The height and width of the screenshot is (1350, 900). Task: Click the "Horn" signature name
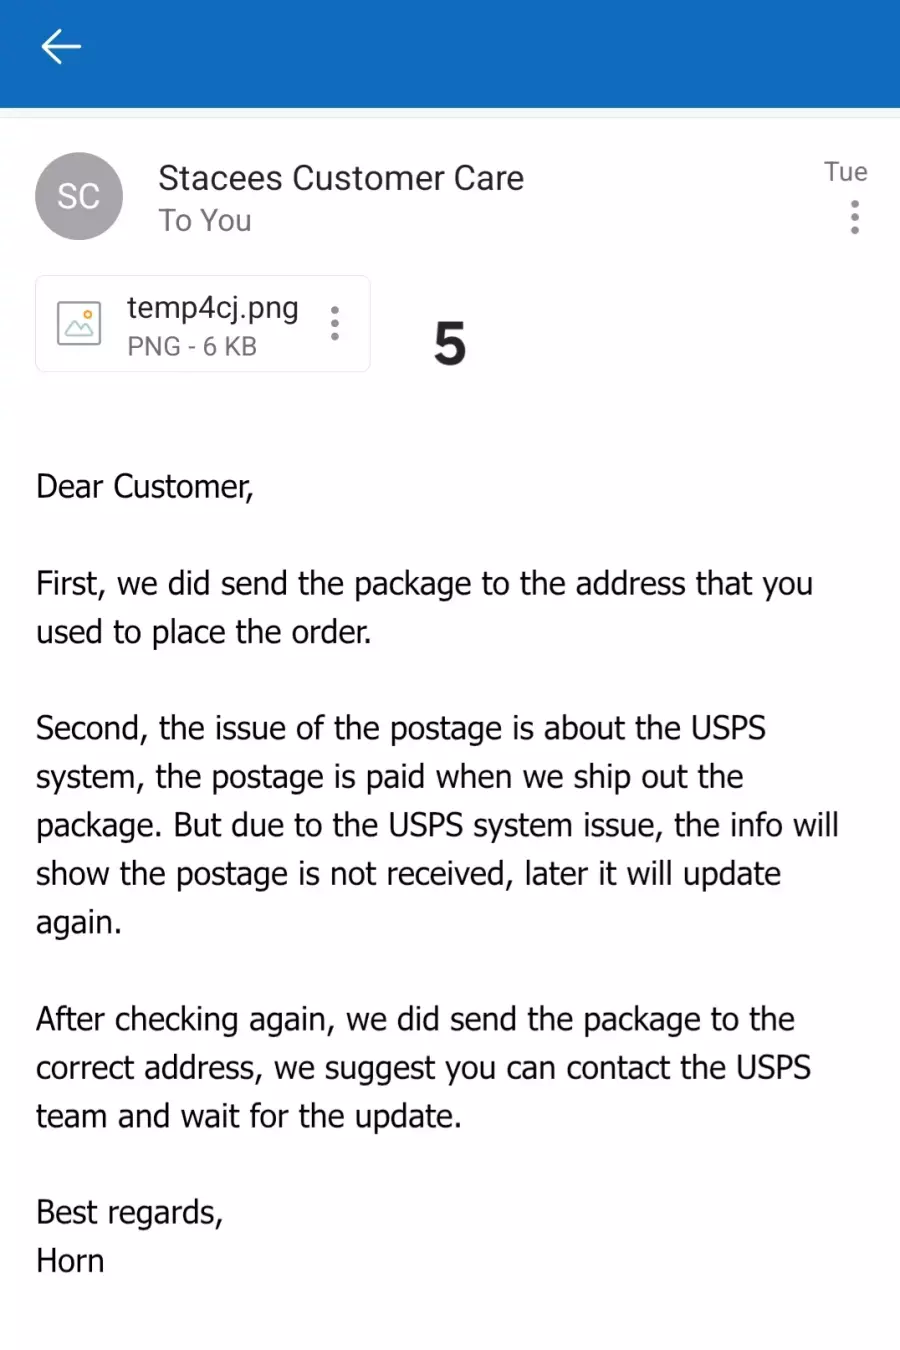70,1261
